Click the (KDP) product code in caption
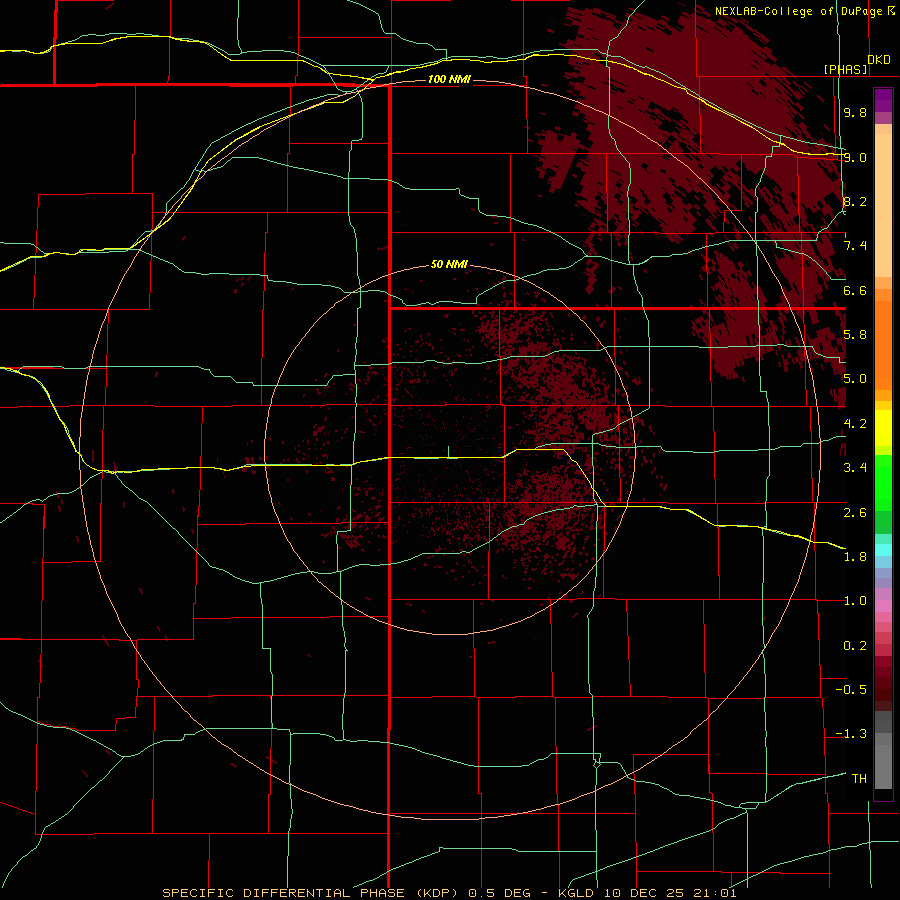 click(x=437, y=893)
